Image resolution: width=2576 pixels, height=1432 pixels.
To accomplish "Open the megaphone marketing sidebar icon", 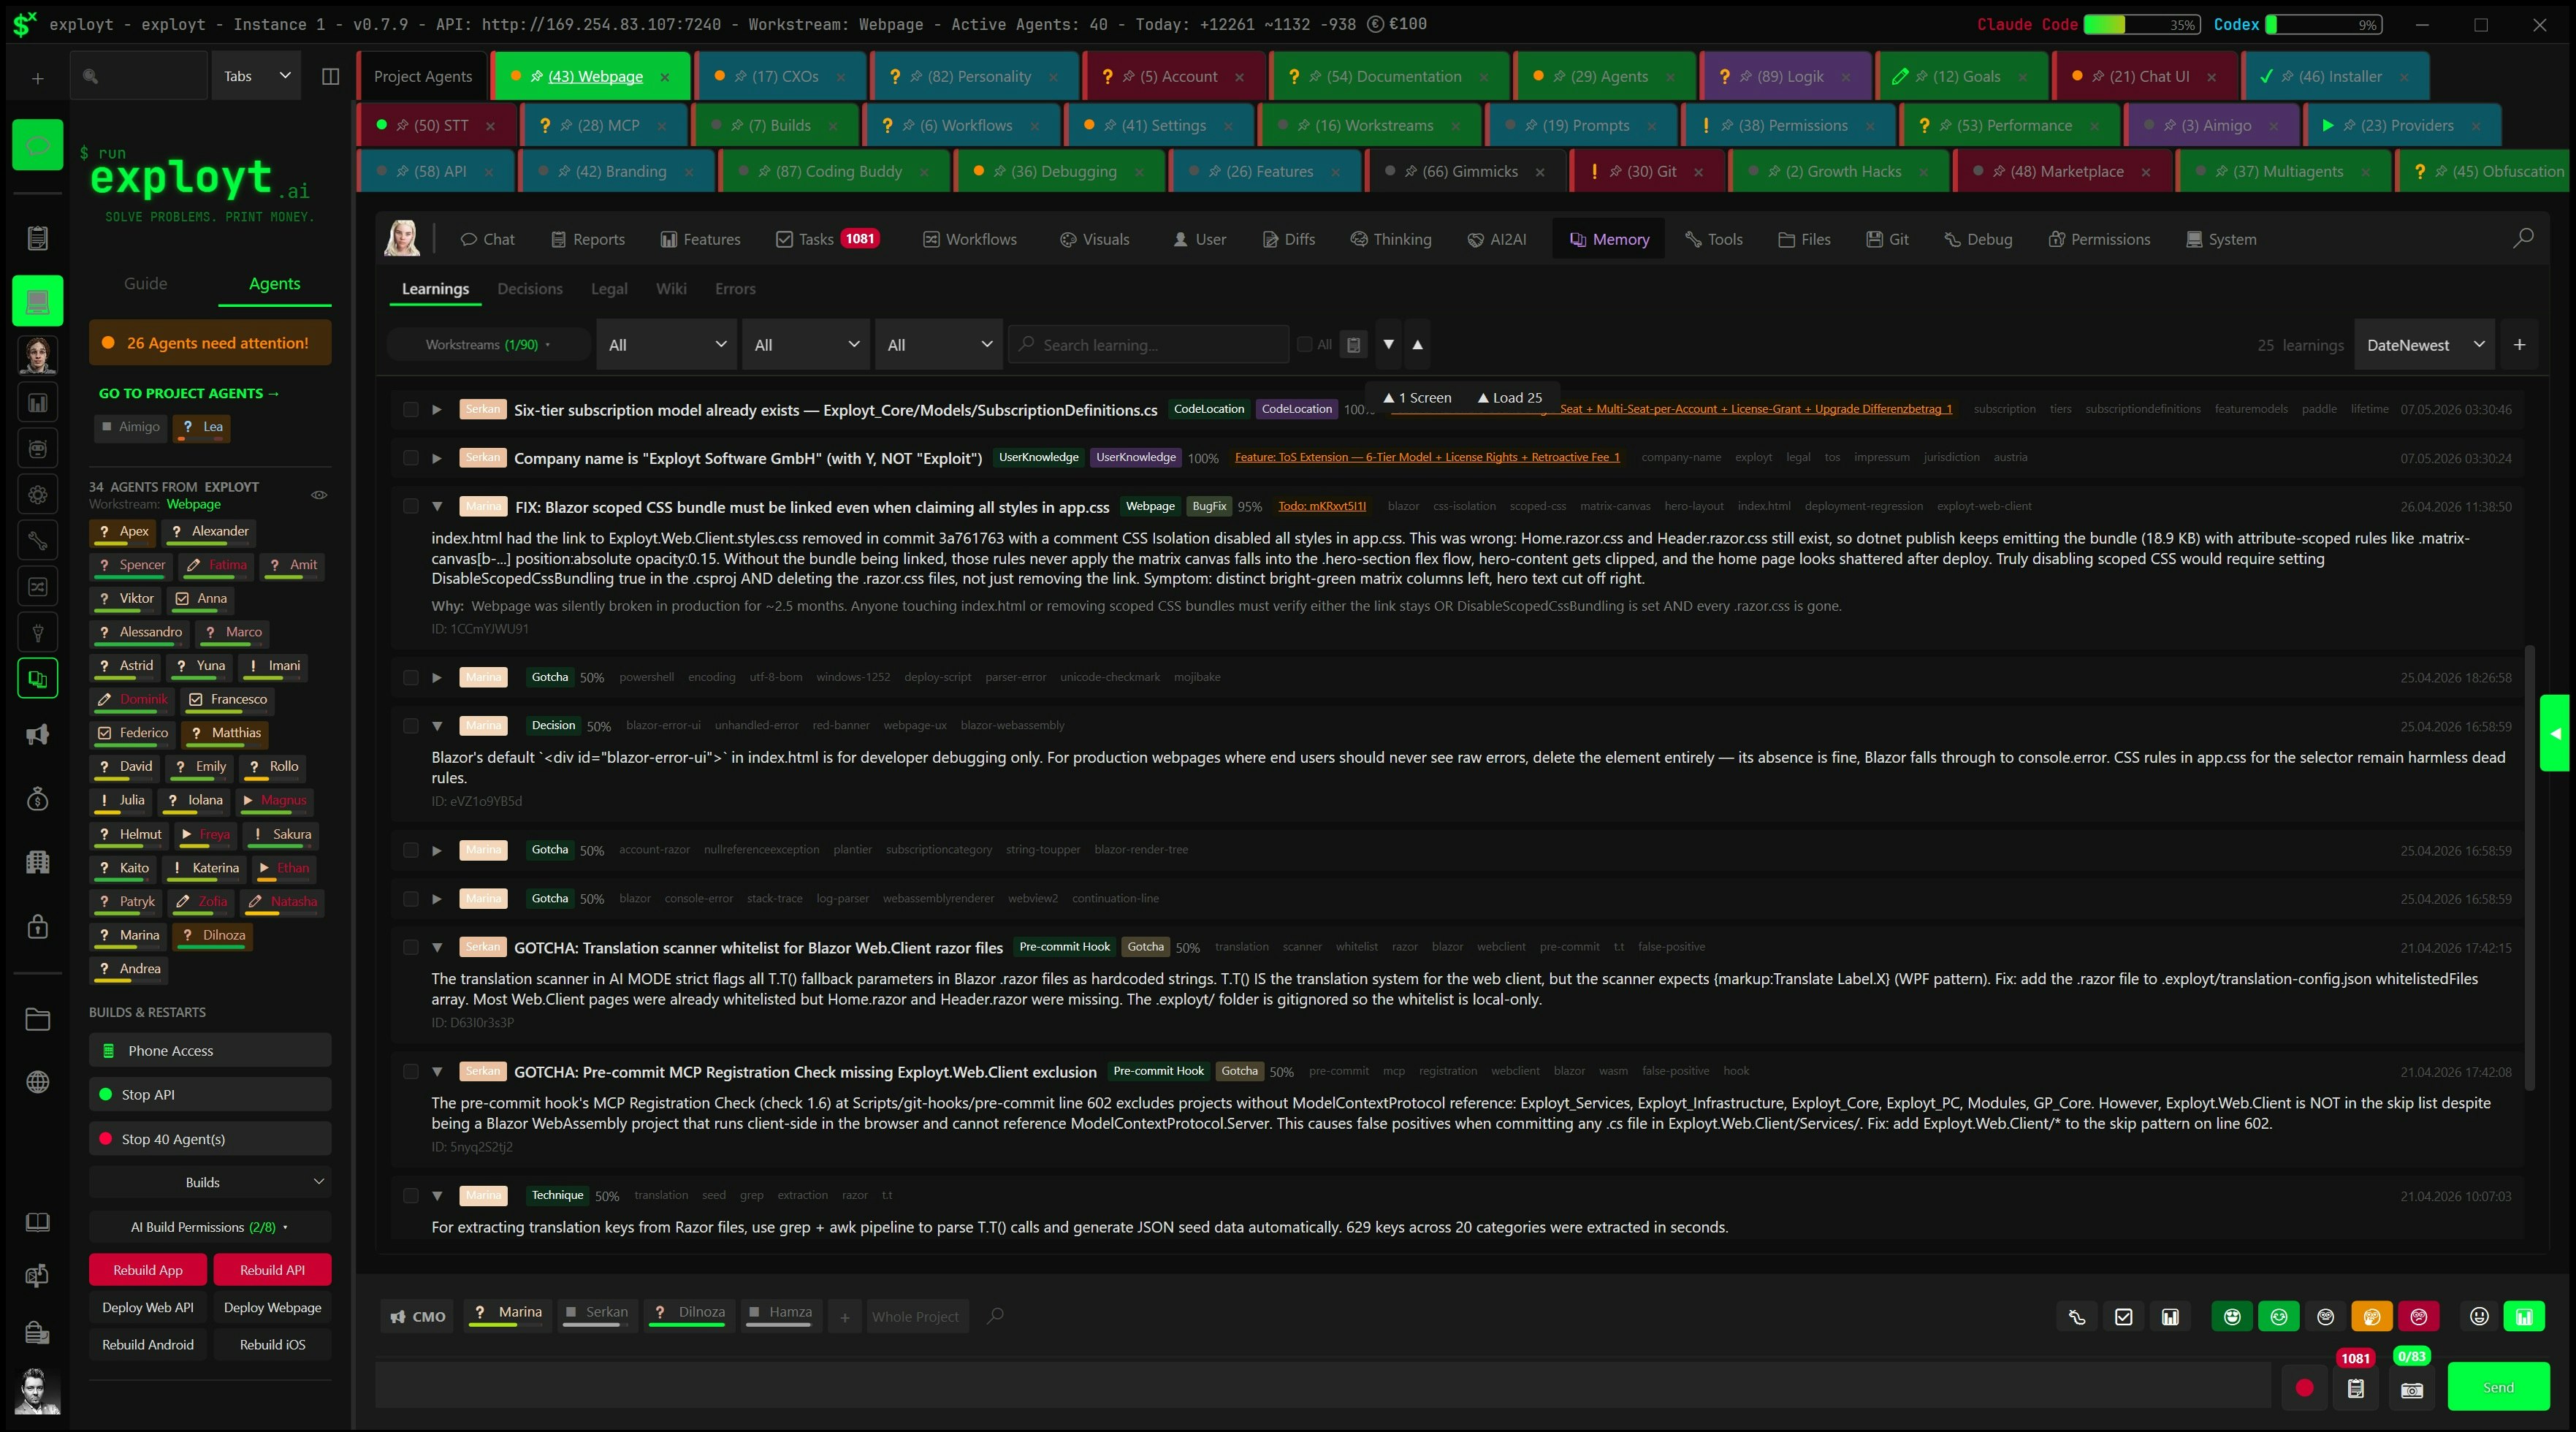I will coord(38,735).
